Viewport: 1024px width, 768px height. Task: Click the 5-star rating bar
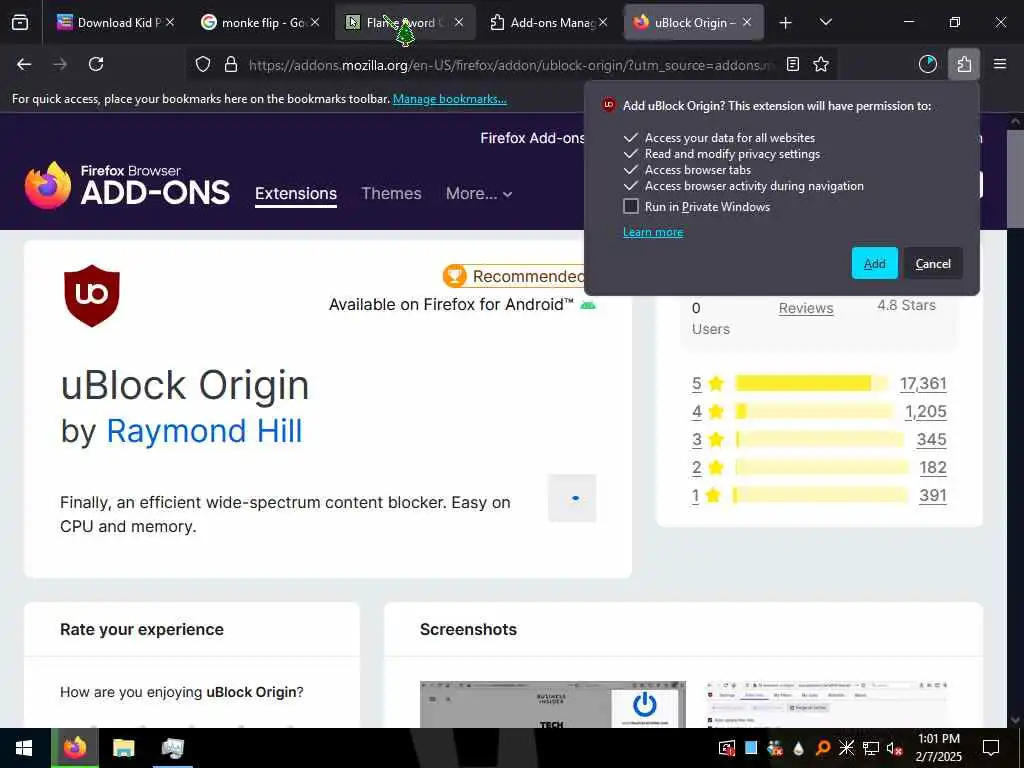812,383
